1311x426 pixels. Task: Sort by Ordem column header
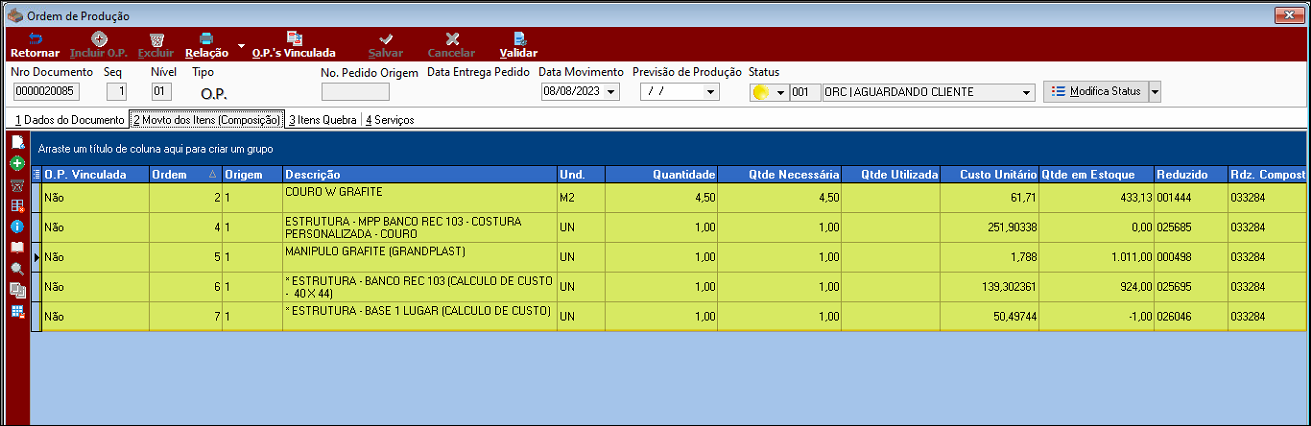point(185,174)
